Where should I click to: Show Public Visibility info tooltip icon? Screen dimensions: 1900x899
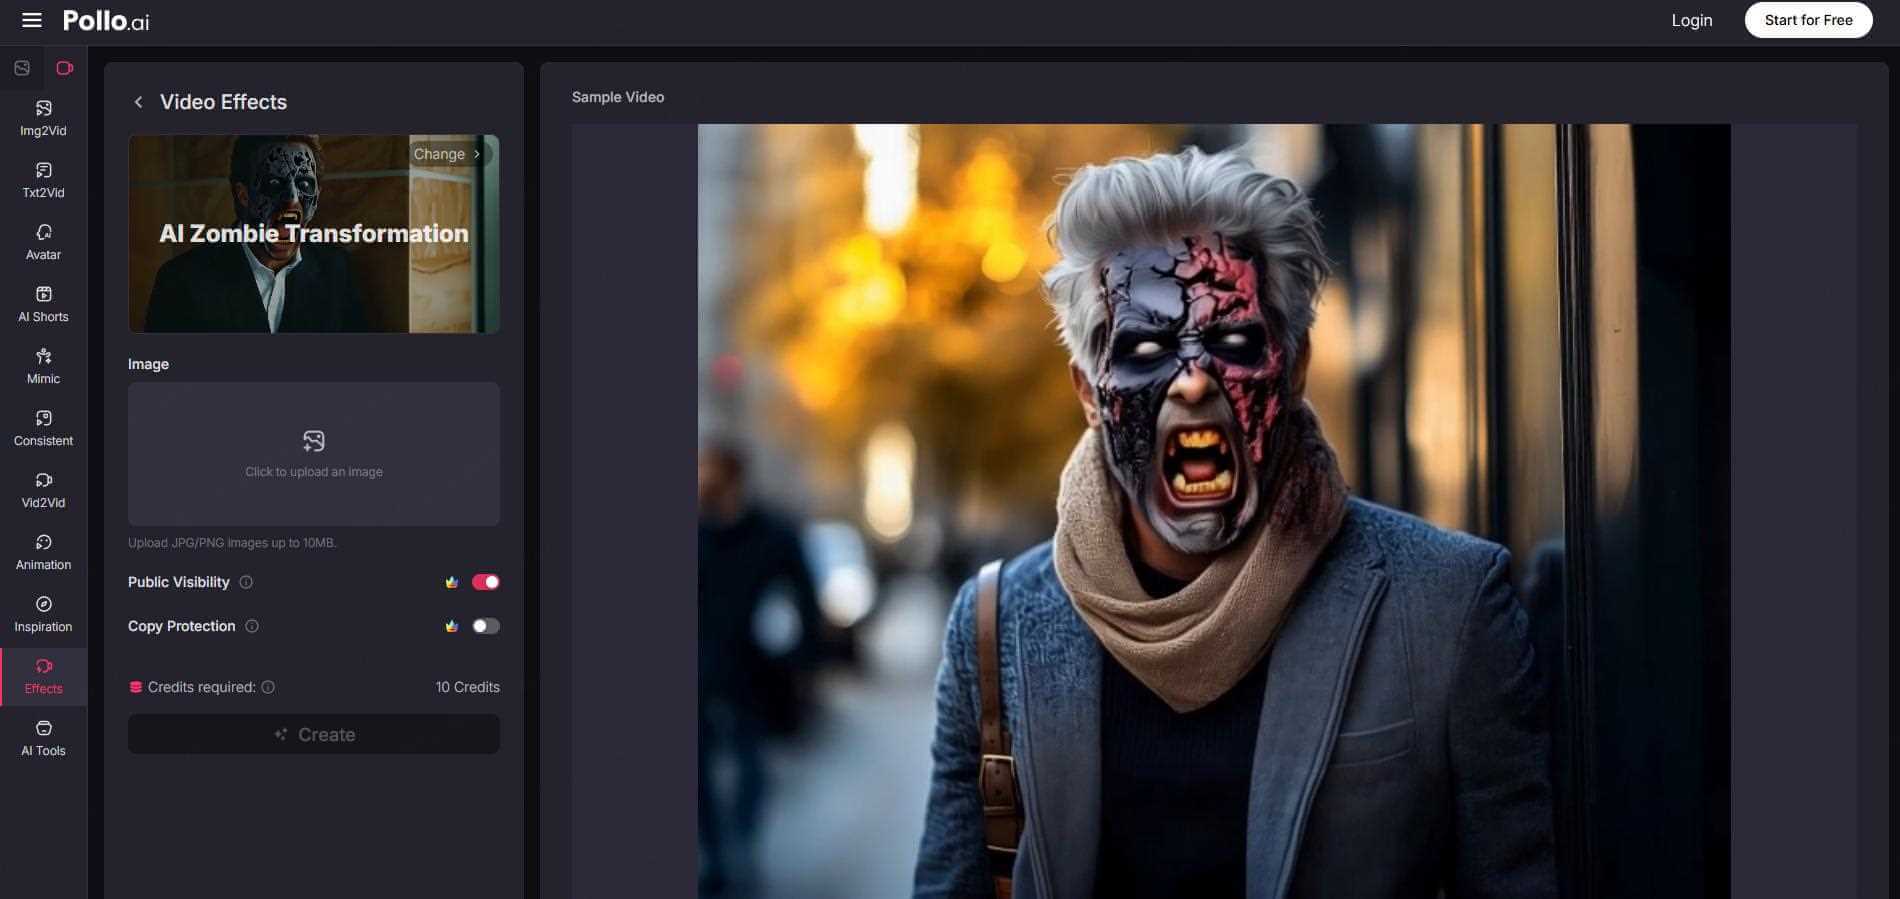pos(246,582)
